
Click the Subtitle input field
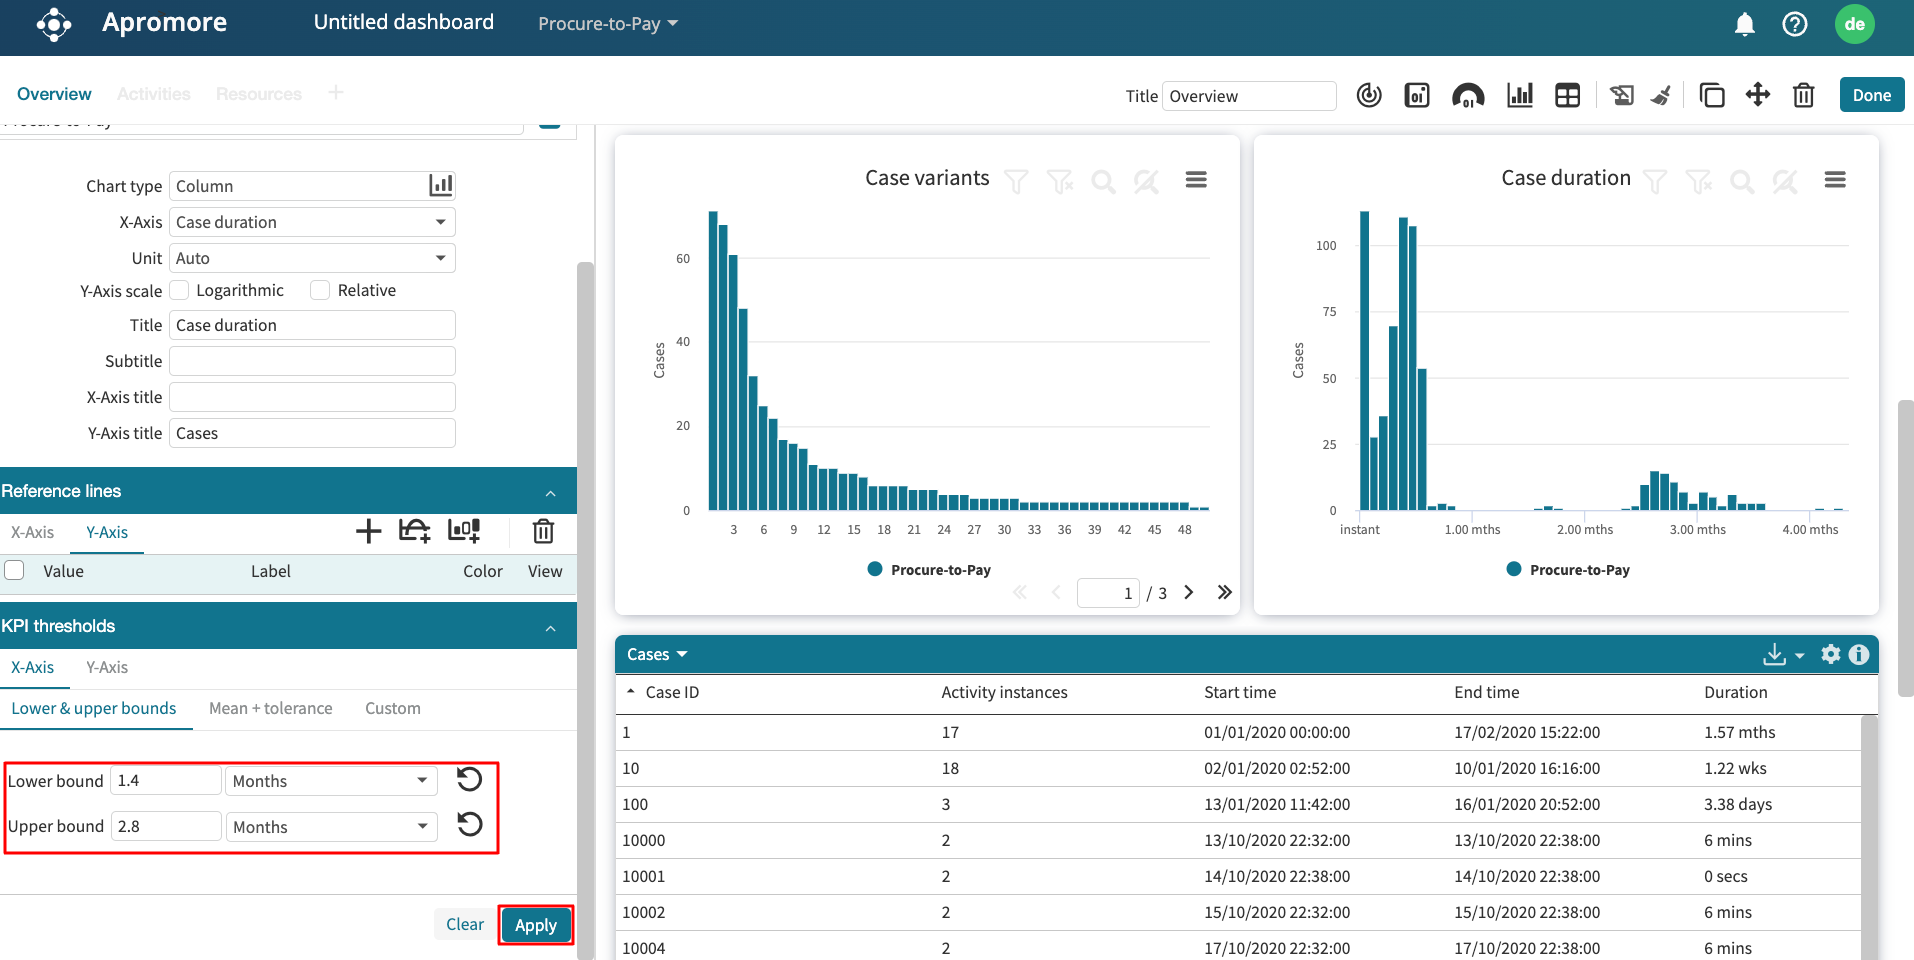(x=312, y=361)
